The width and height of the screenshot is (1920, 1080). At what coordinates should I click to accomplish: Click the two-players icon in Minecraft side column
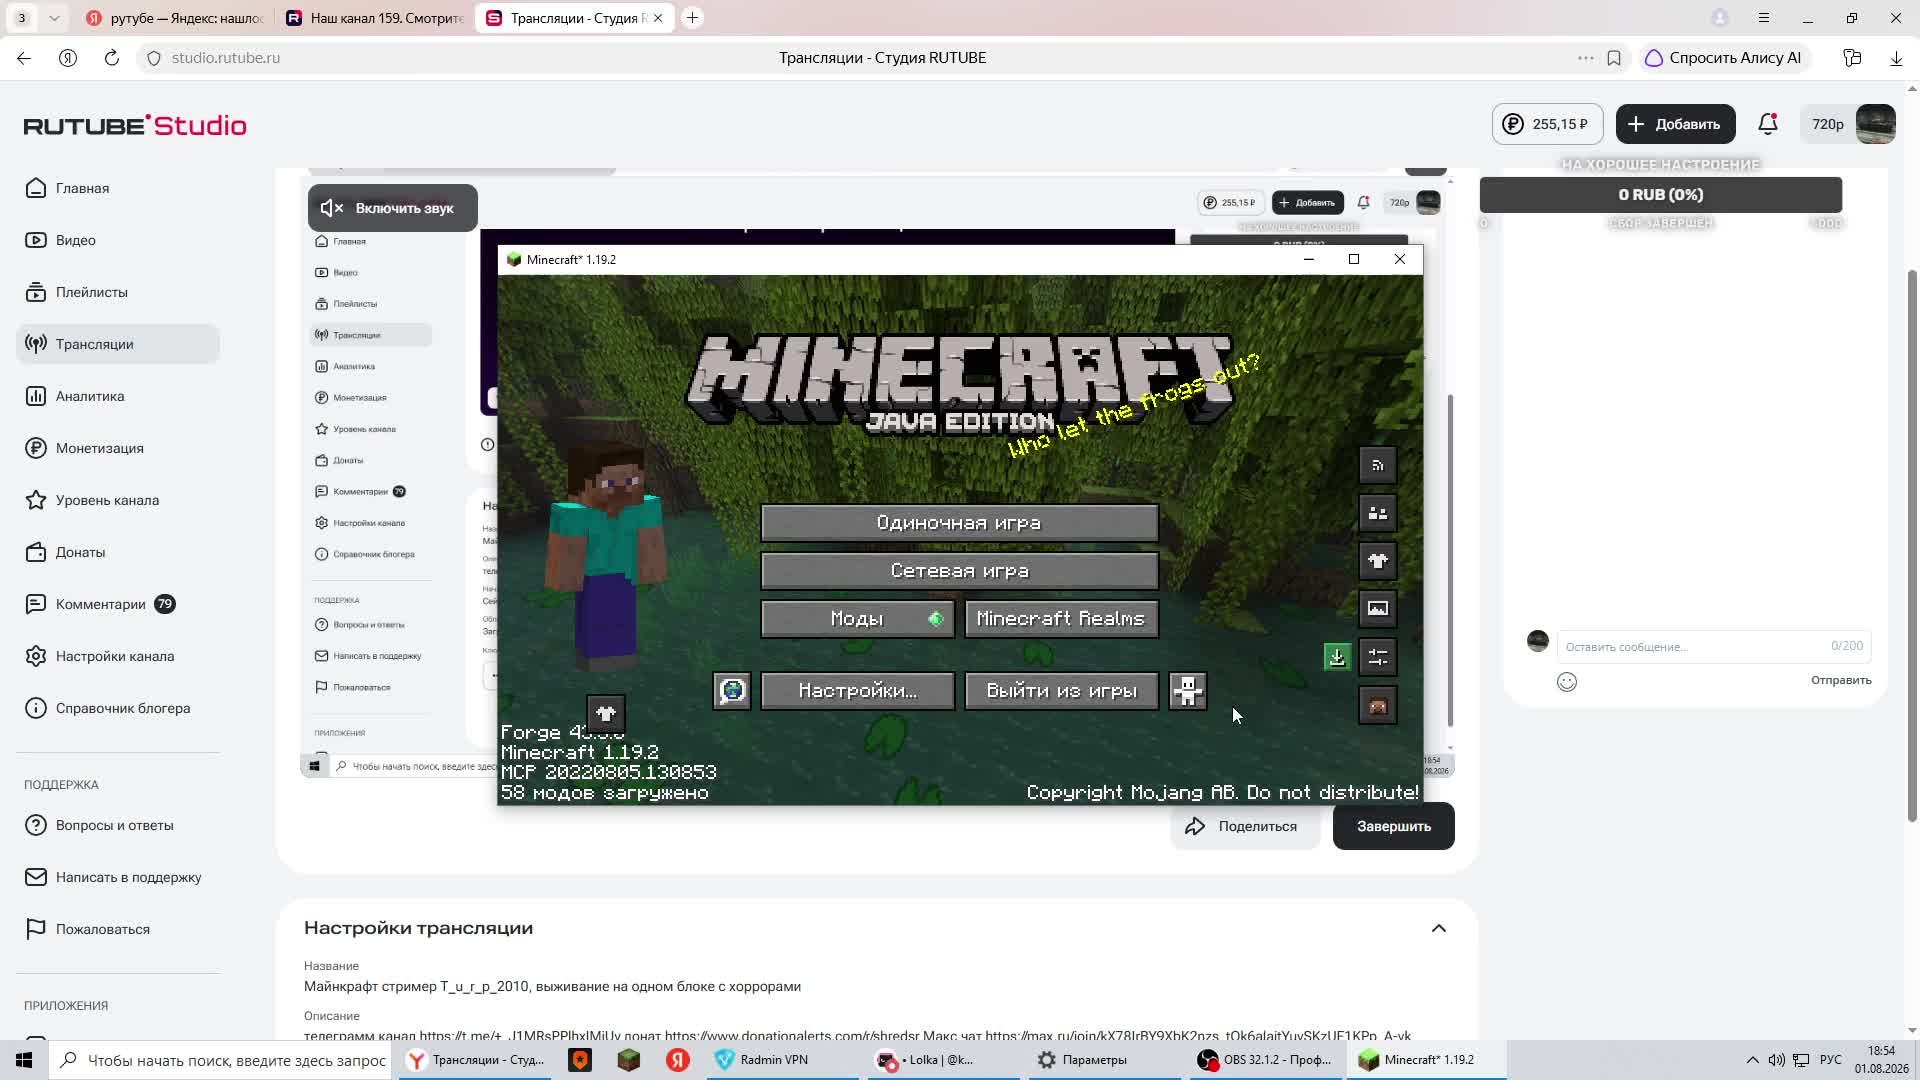[x=1378, y=513]
